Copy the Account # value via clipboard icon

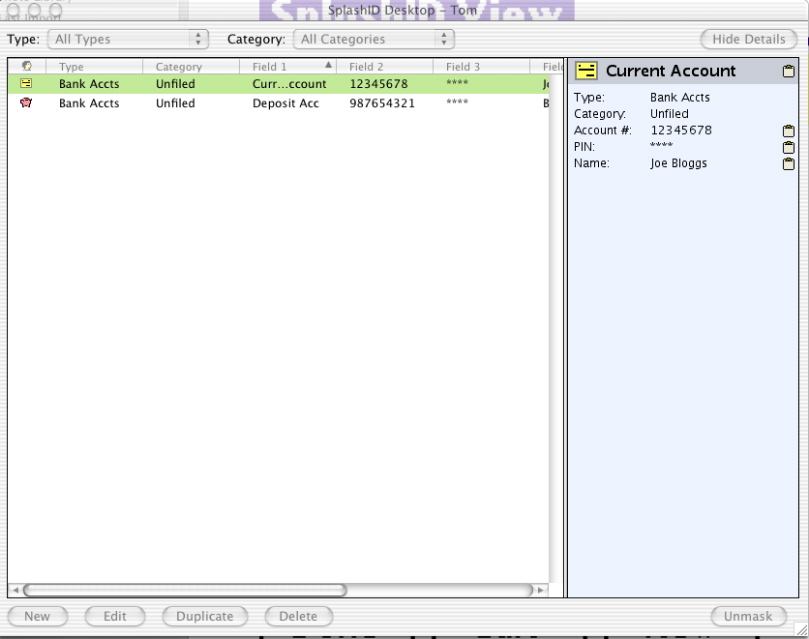click(788, 131)
